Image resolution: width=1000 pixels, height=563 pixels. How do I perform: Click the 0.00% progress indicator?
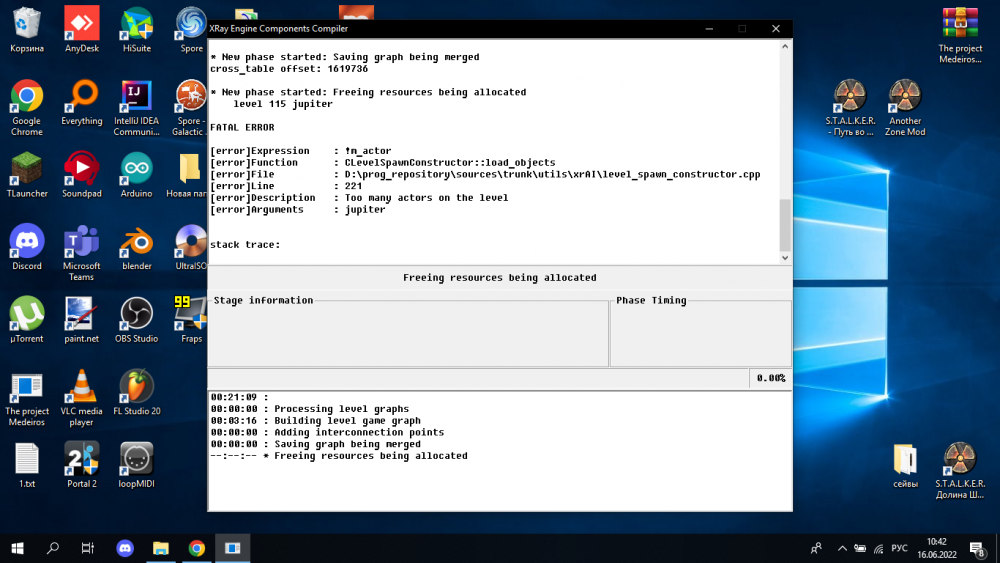[770, 378]
